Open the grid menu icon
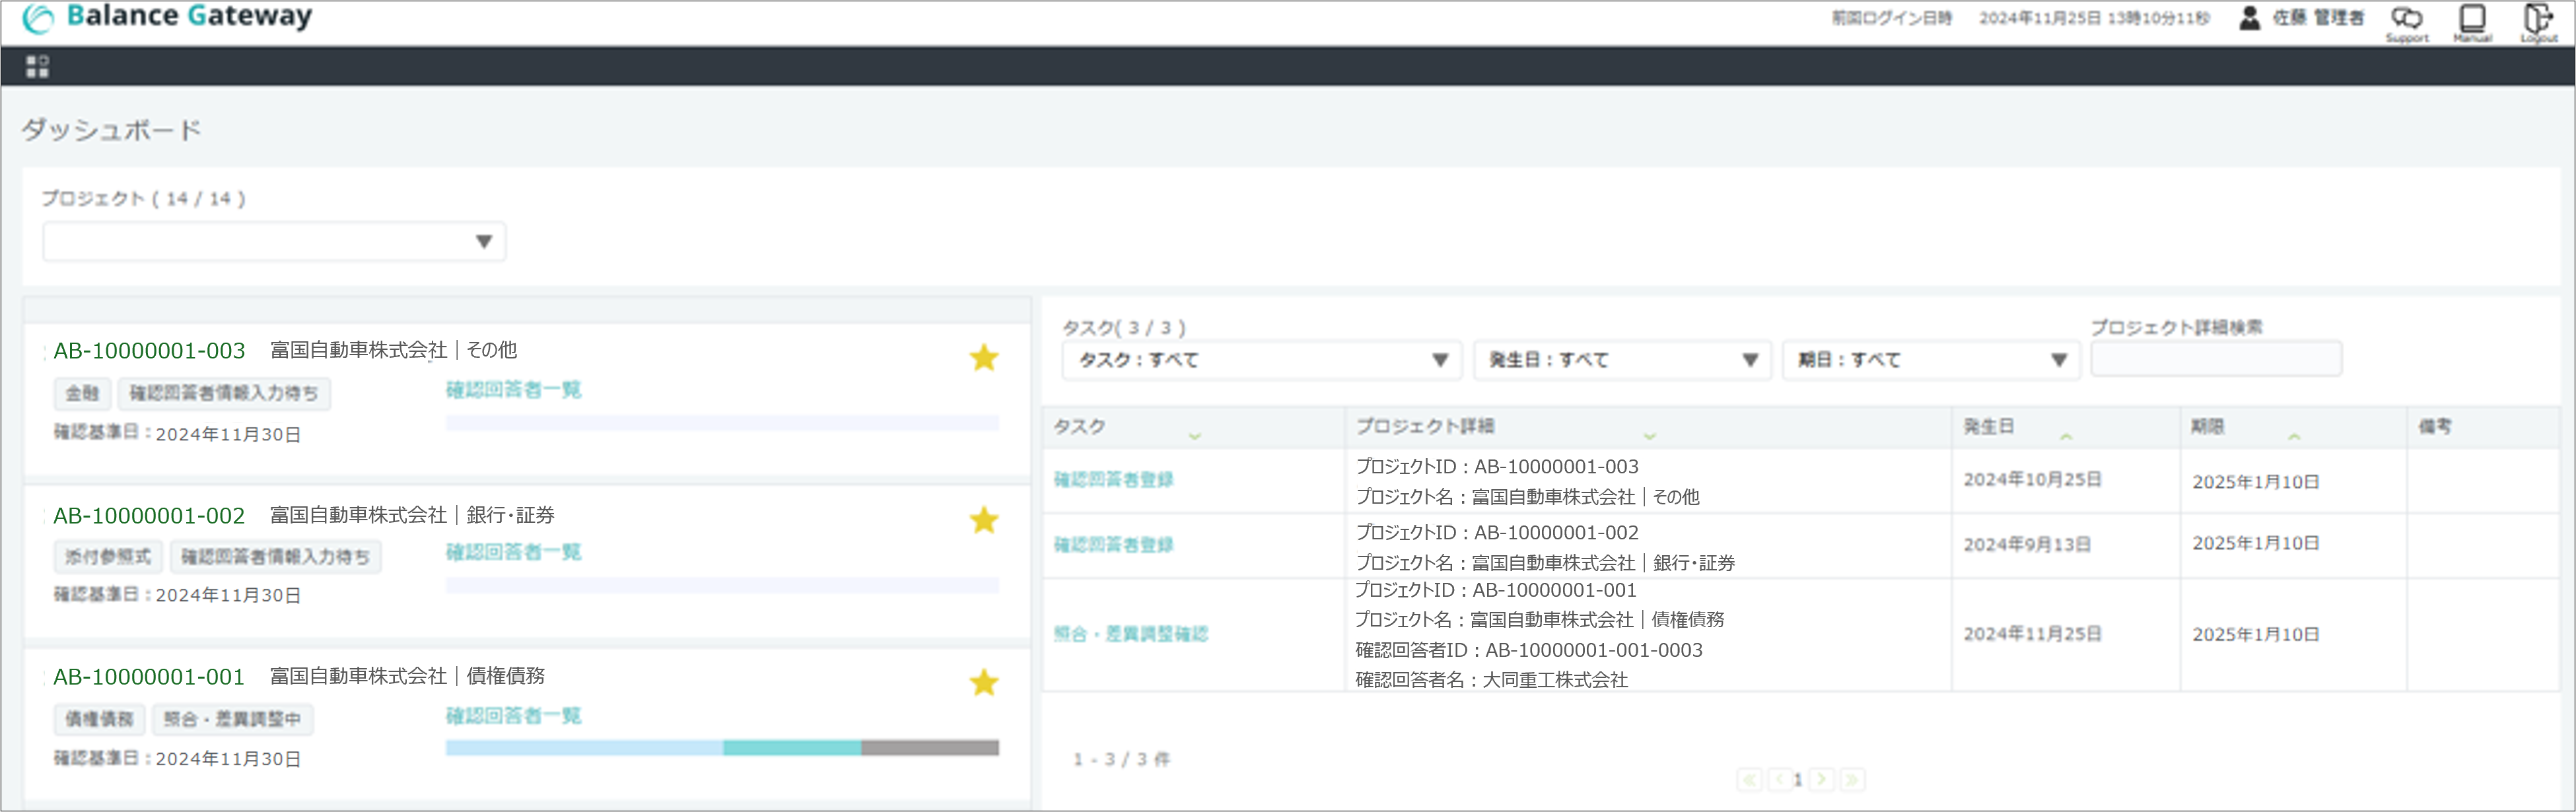The height and width of the screenshot is (812, 2576). point(37,66)
